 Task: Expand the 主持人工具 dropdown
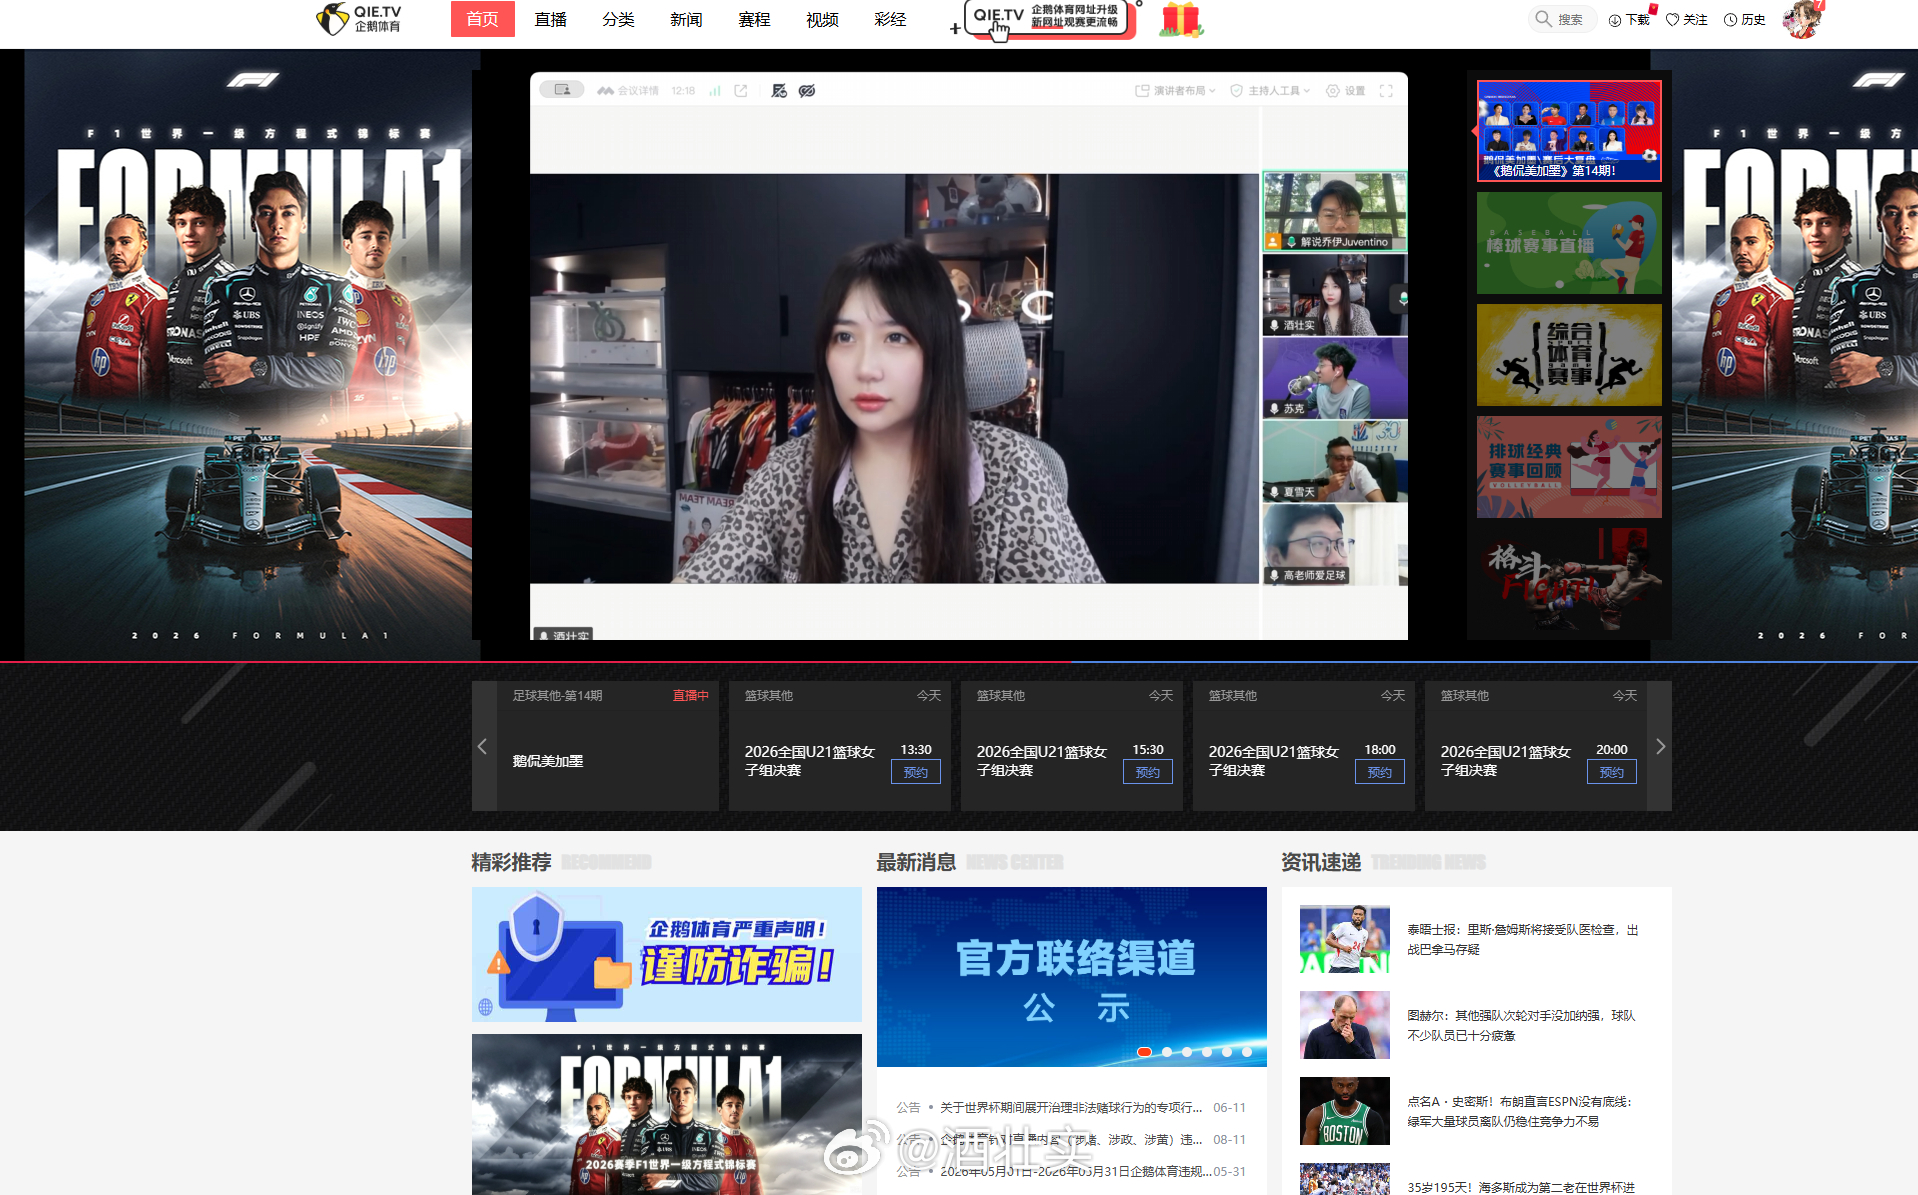click(1270, 91)
